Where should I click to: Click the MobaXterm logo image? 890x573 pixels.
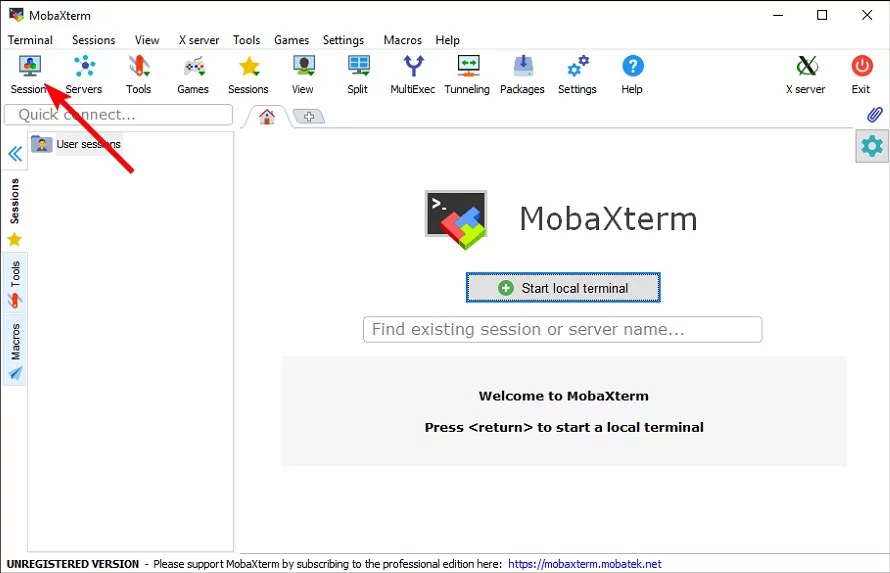point(456,220)
